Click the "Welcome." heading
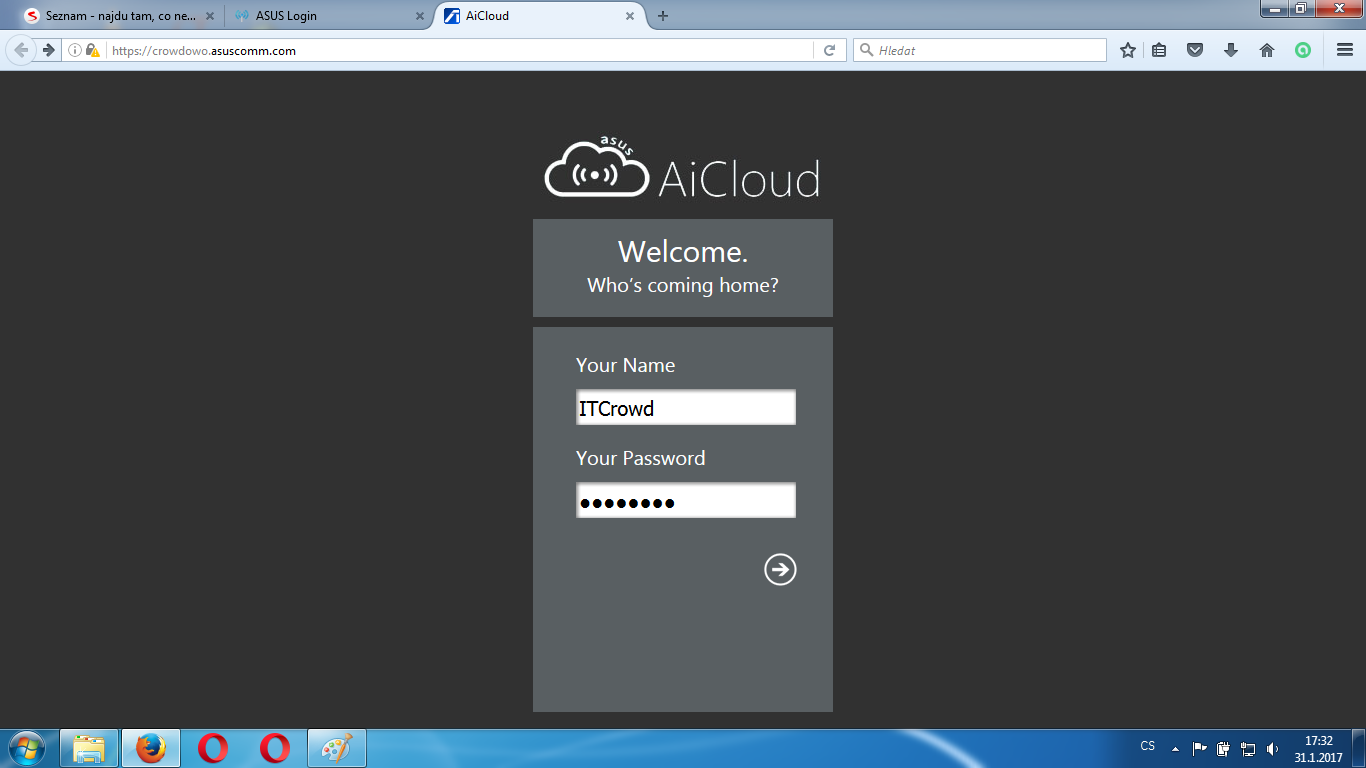This screenshot has height=768, width=1366. click(x=683, y=251)
